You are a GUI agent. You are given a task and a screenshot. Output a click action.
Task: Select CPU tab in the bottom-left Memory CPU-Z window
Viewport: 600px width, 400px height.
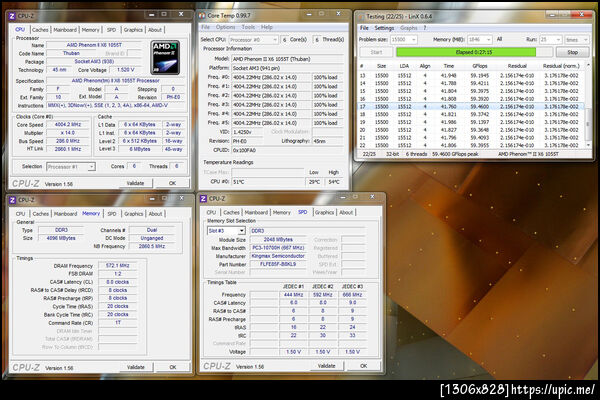point(20,214)
